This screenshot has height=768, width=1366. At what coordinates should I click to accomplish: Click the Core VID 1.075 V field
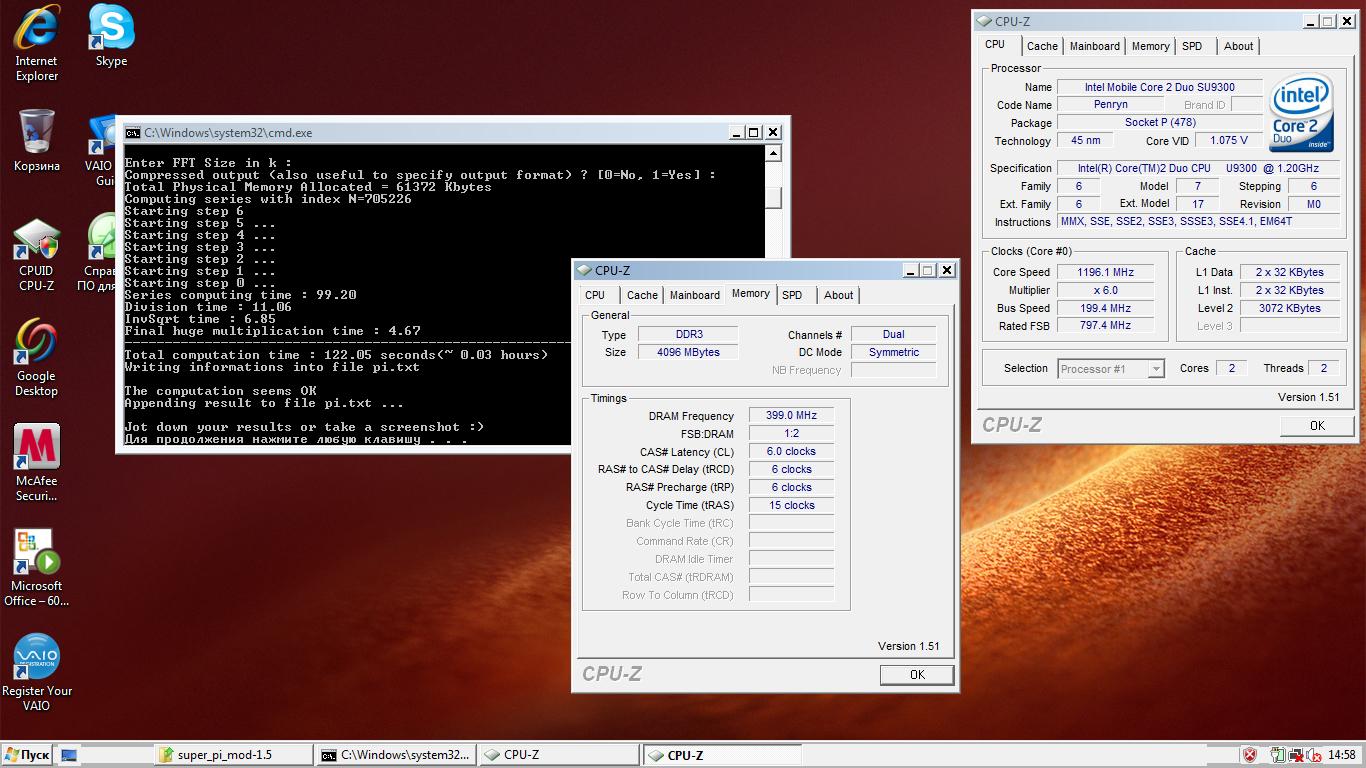coord(1229,141)
